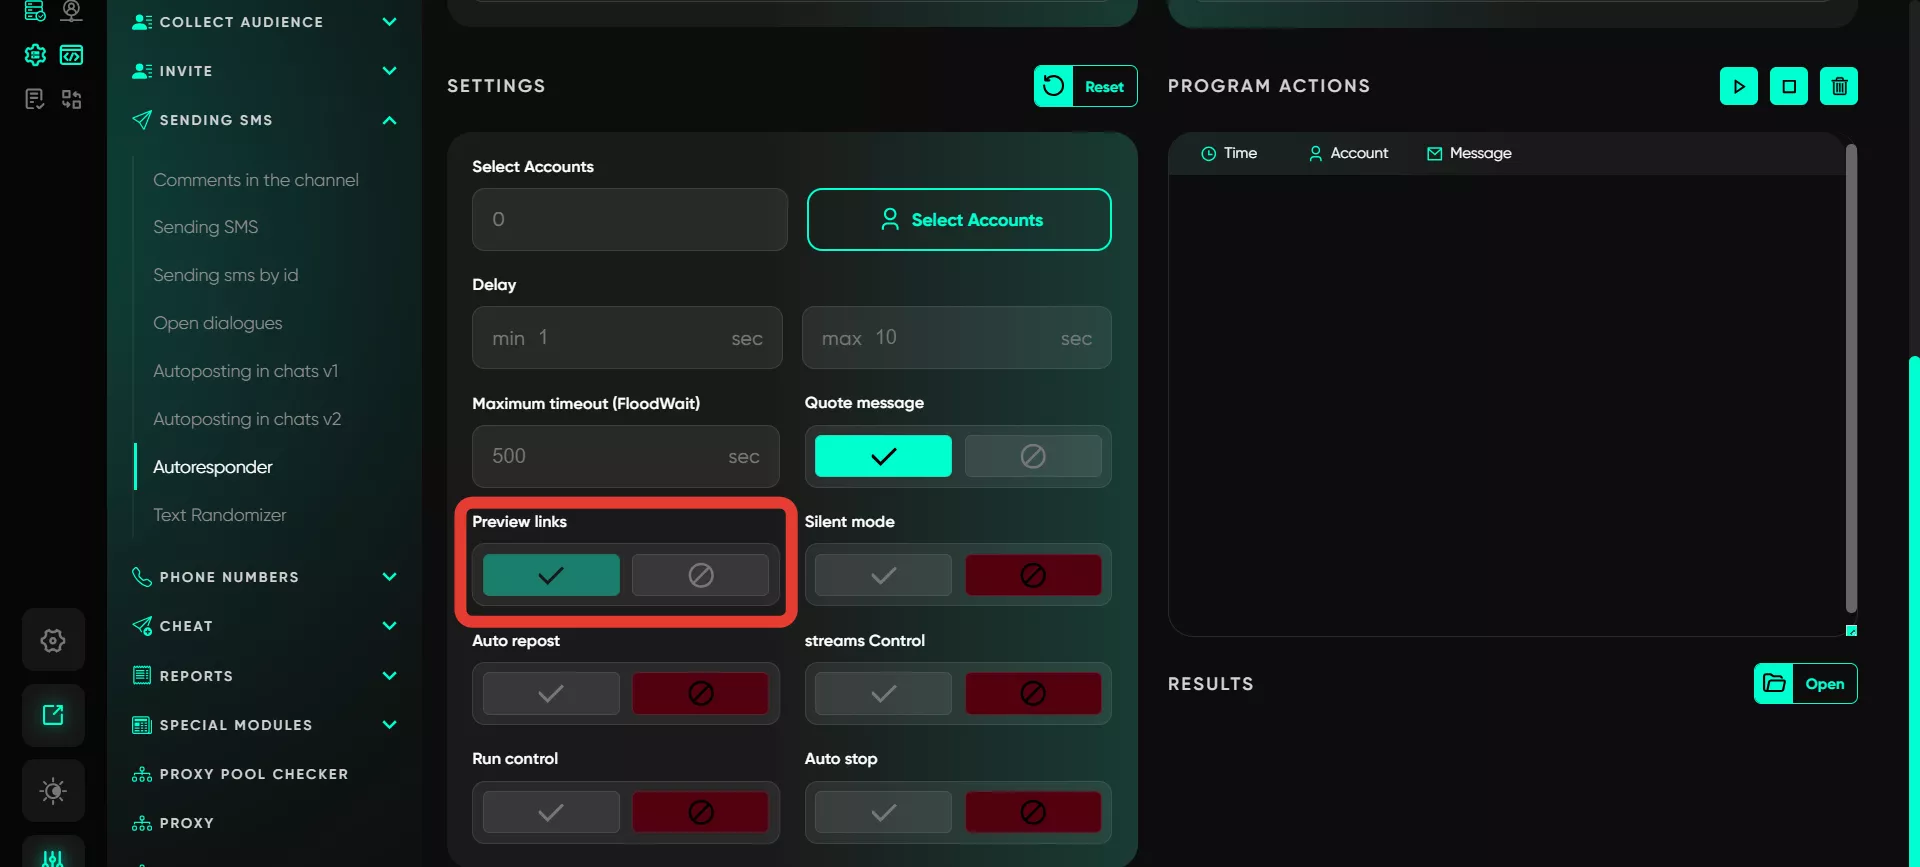Open Open dialogues menu item
The width and height of the screenshot is (1920, 867).
click(x=218, y=323)
